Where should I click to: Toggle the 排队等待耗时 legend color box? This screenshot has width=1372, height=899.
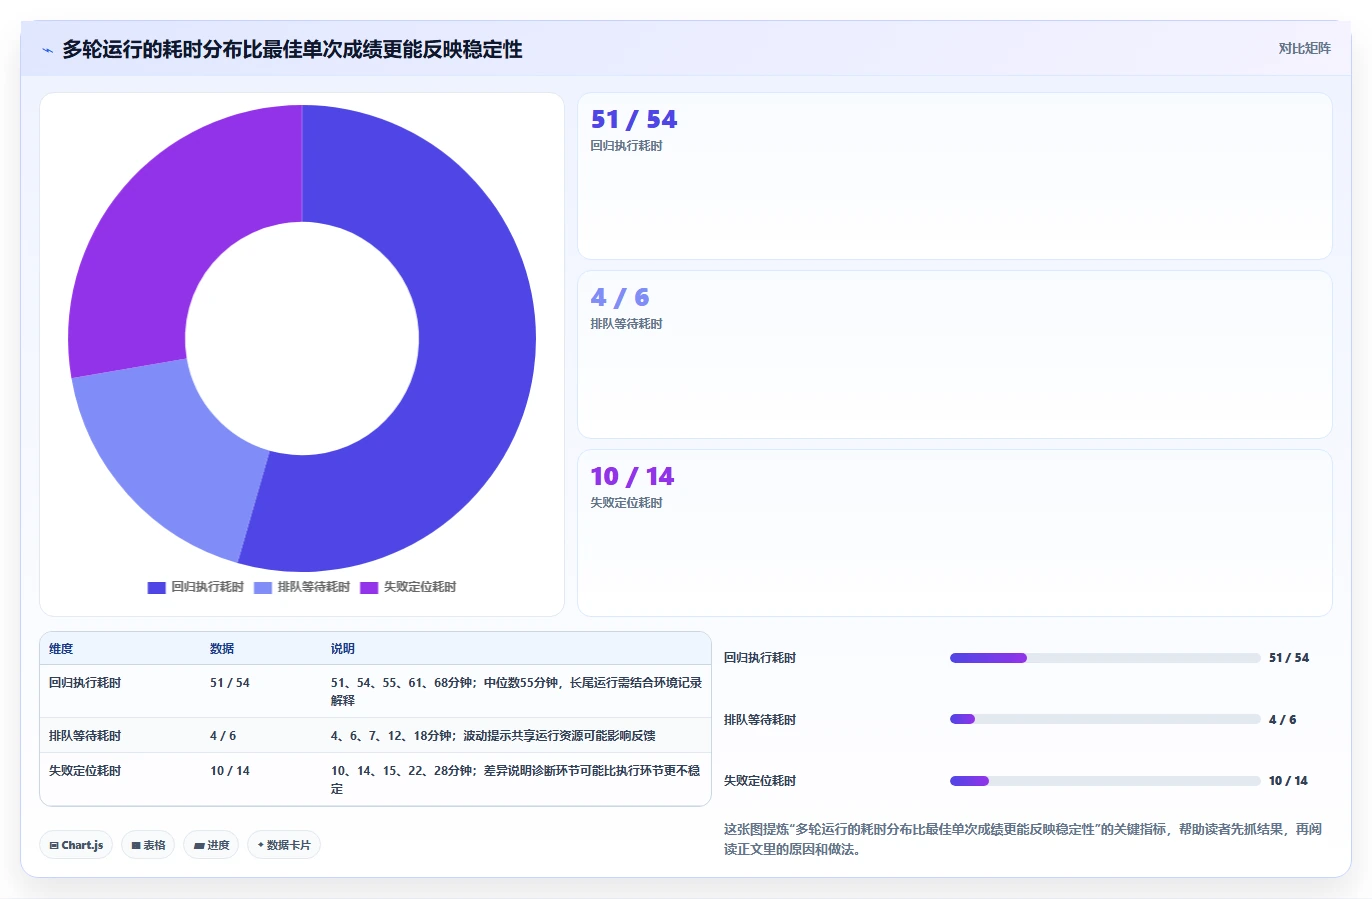263,588
